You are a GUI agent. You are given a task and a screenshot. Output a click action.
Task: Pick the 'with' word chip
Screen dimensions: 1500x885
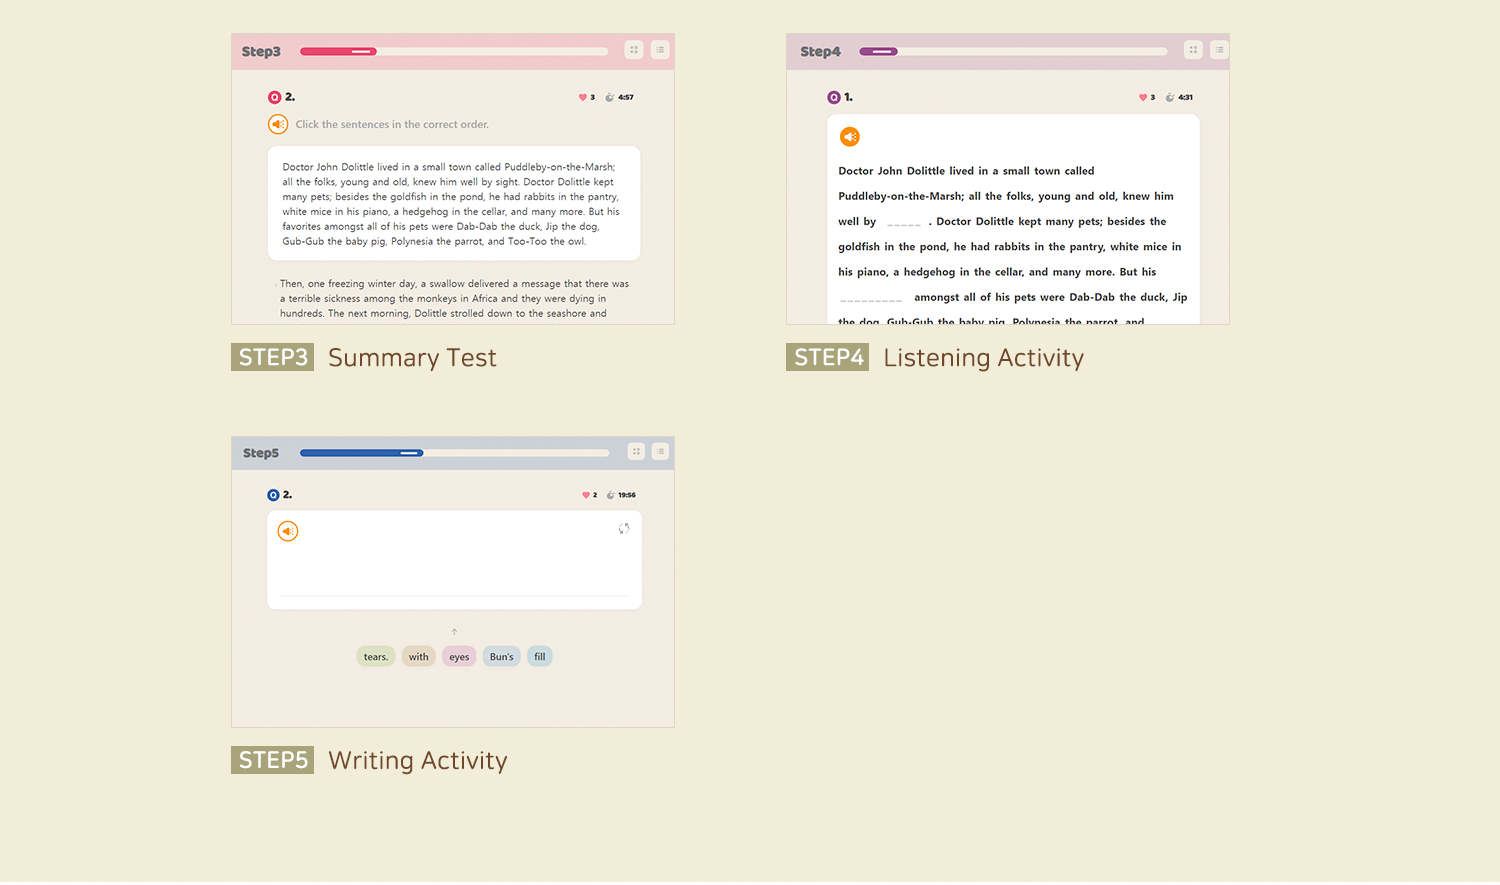click(418, 657)
